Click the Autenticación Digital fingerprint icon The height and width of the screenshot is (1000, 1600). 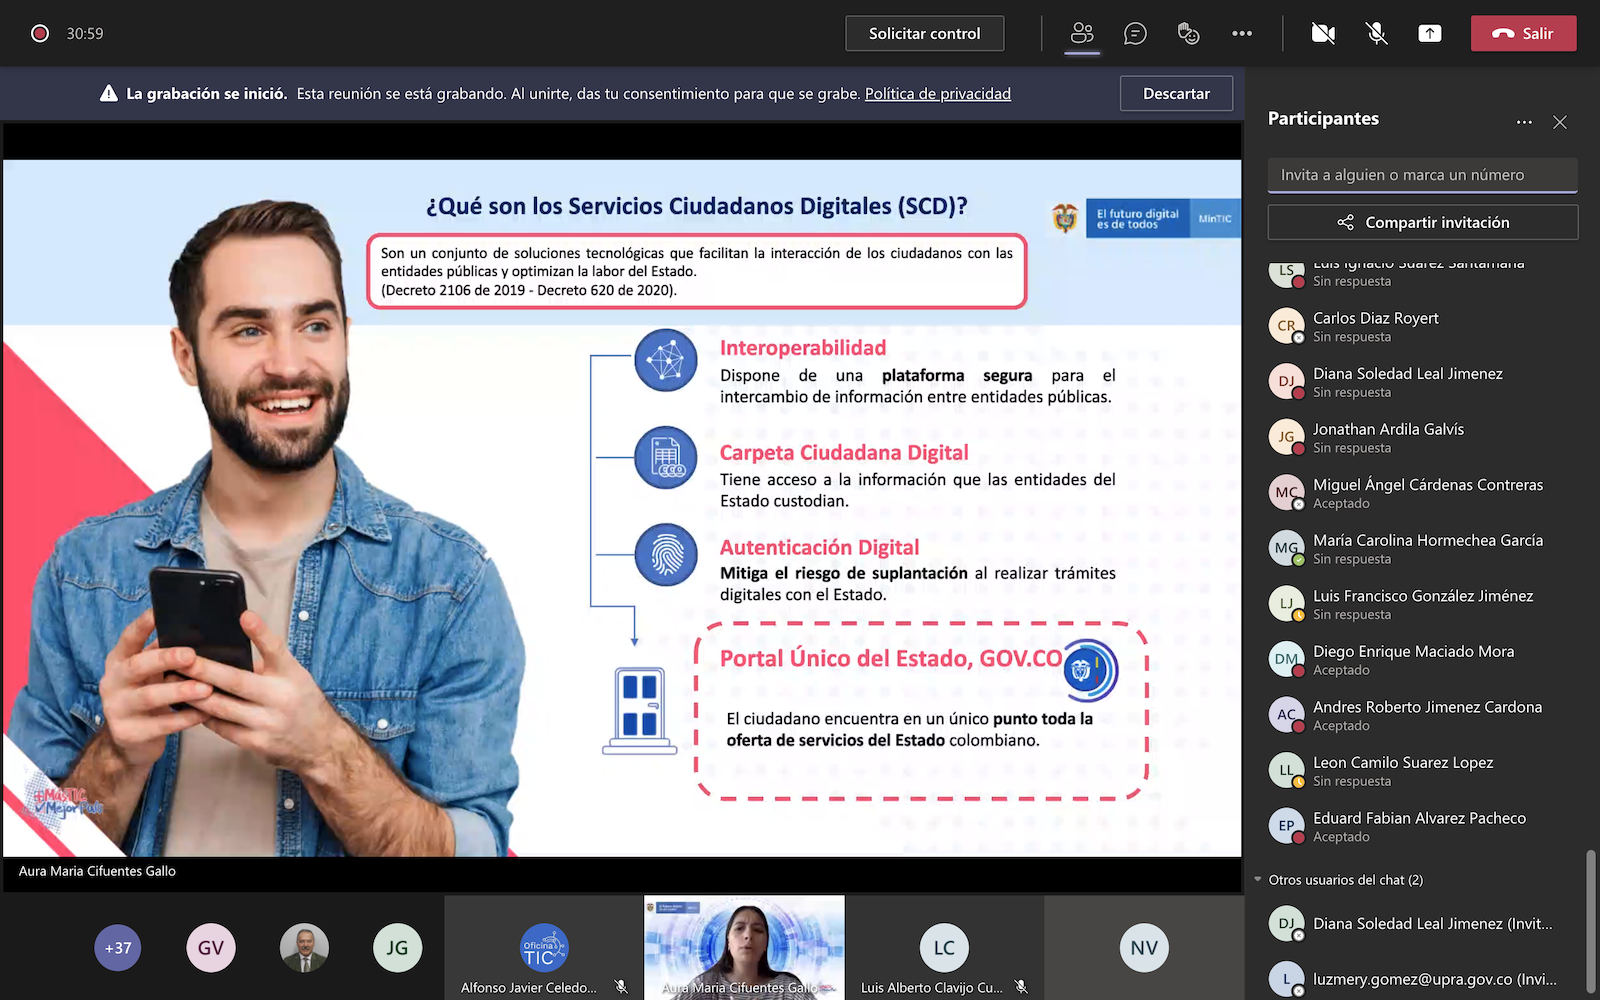[x=666, y=554]
